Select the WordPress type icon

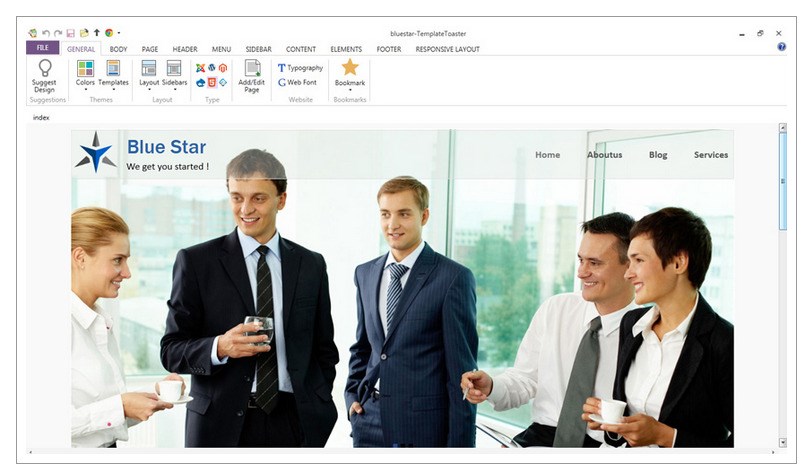tap(212, 68)
